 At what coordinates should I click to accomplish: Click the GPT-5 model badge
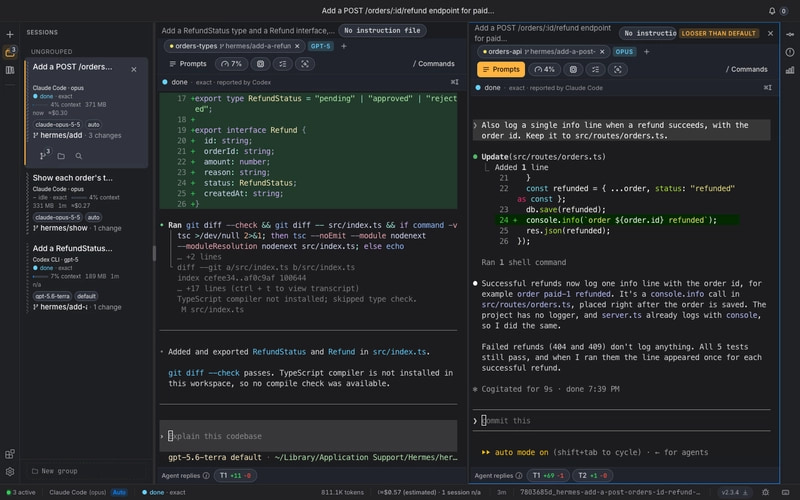pos(320,46)
